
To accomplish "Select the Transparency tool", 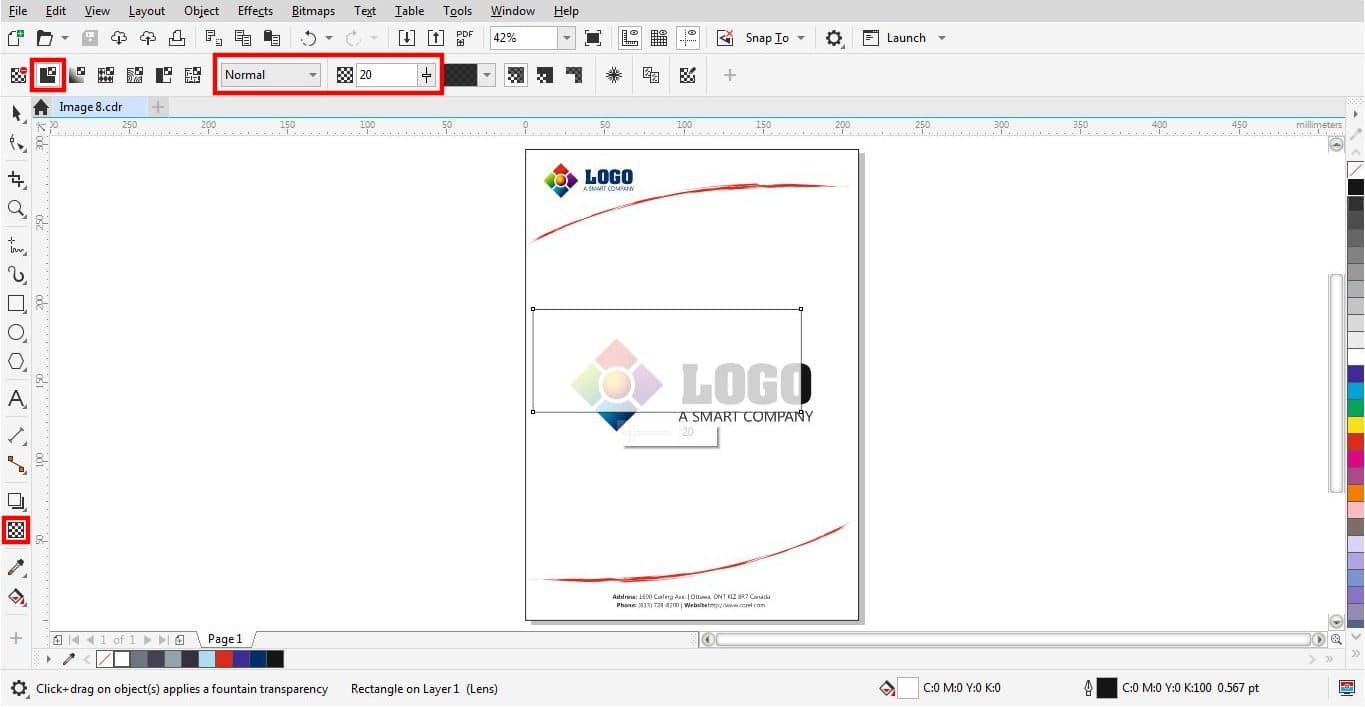I will coord(16,531).
